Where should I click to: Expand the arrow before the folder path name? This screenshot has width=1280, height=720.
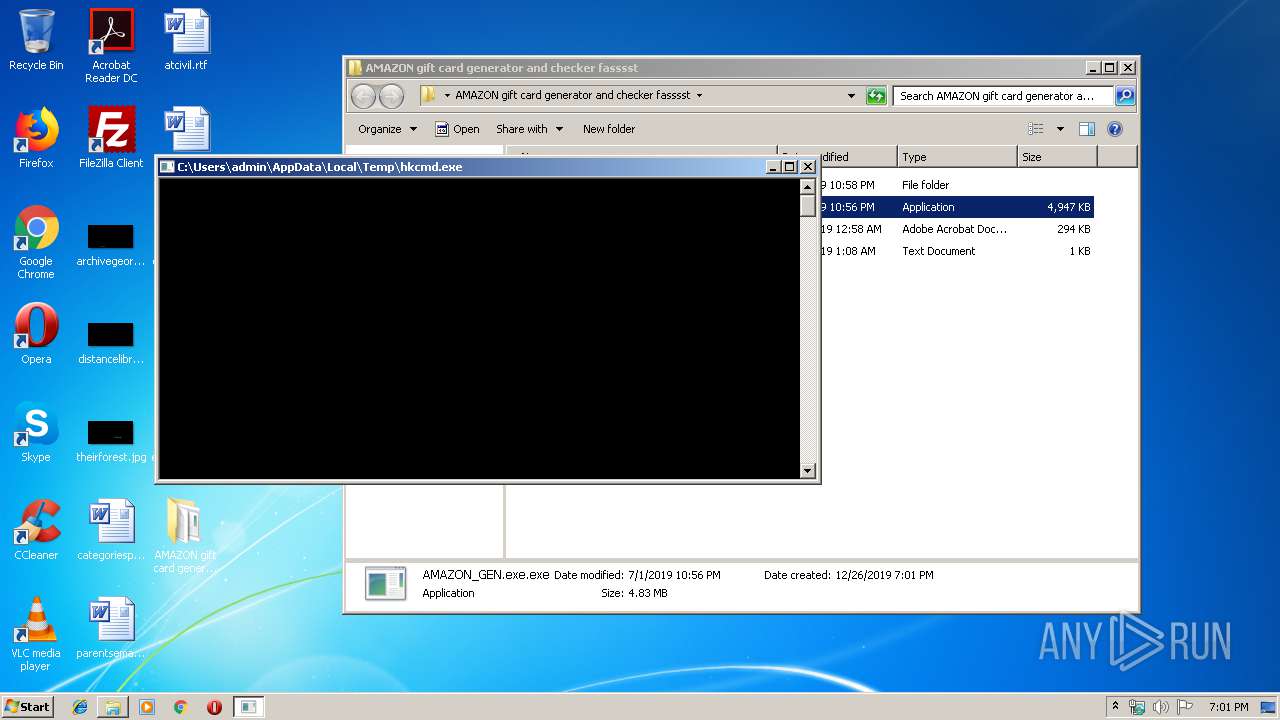(446, 96)
